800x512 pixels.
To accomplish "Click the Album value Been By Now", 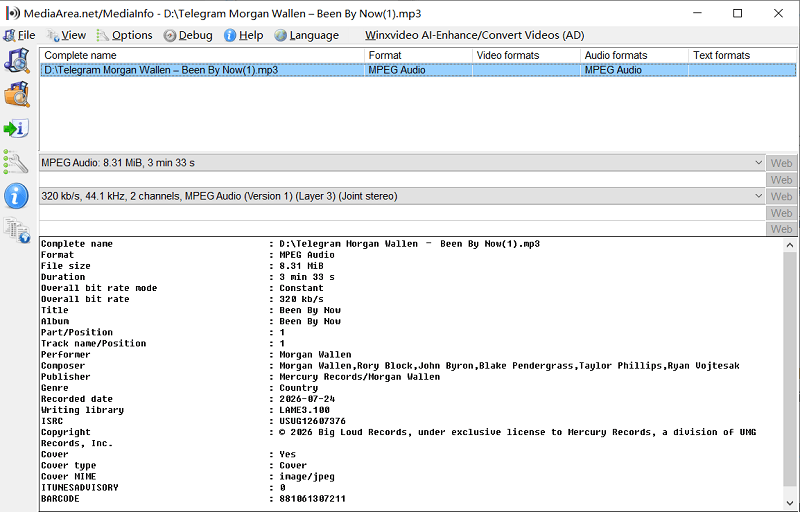I will point(310,321).
